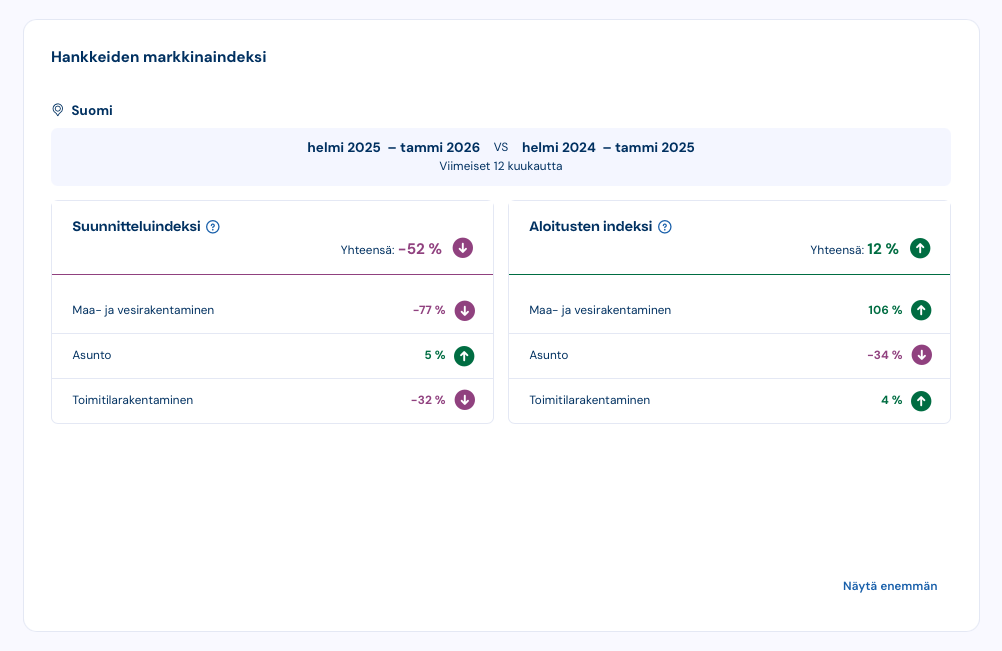This screenshot has height=651, width=1002.
Task: Click the Suunnitteluindeksi help question mark icon
Action: click(x=212, y=227)
